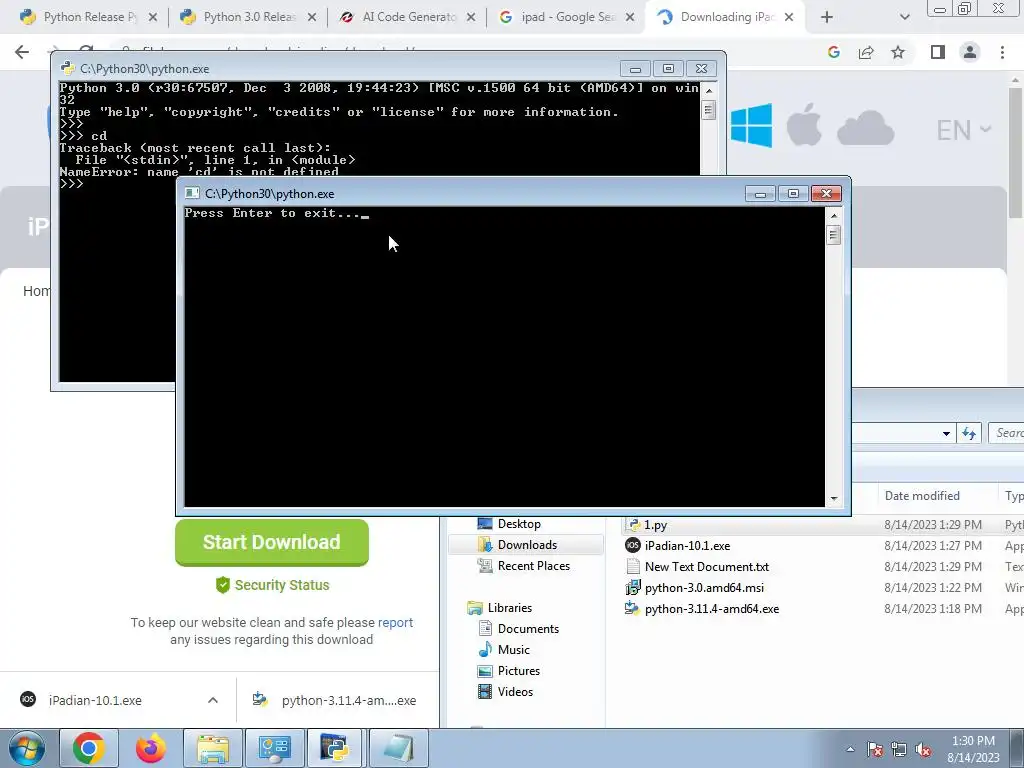Minimize the front python.exe window
The image size is (1024, 768).
coord(760,194)
